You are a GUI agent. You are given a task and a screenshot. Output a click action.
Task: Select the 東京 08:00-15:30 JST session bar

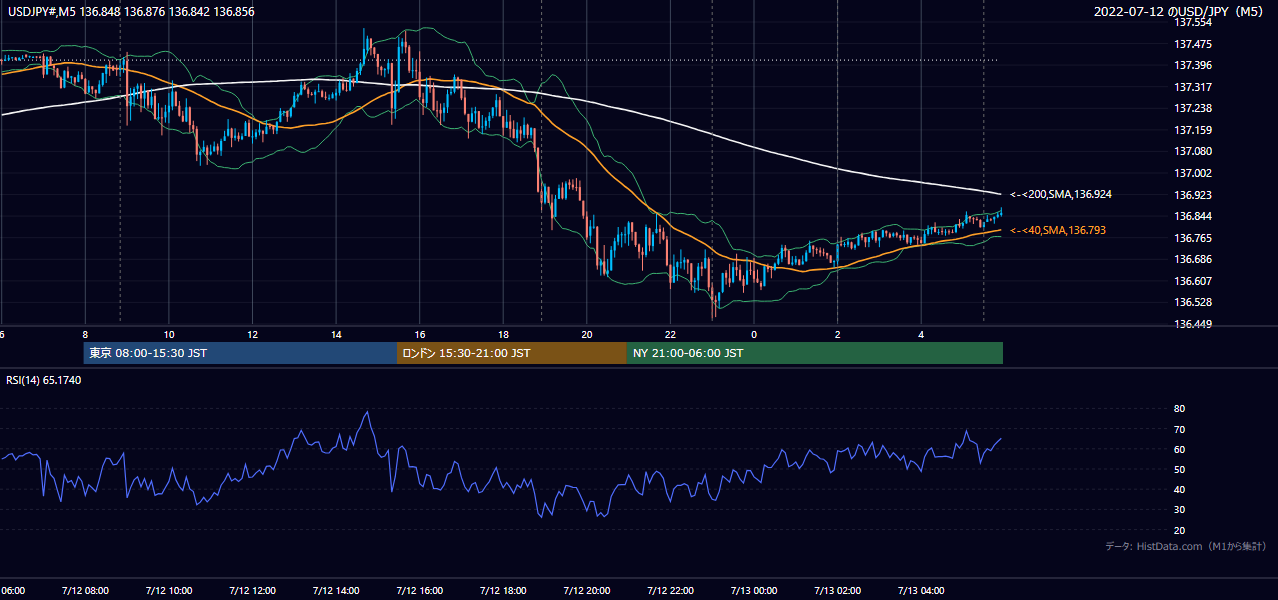pos(240,353)
